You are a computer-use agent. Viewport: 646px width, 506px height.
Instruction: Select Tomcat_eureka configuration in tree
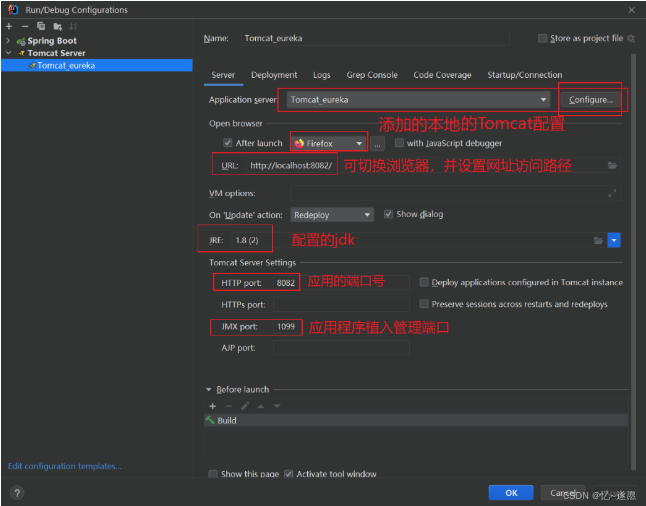(97, 66)
